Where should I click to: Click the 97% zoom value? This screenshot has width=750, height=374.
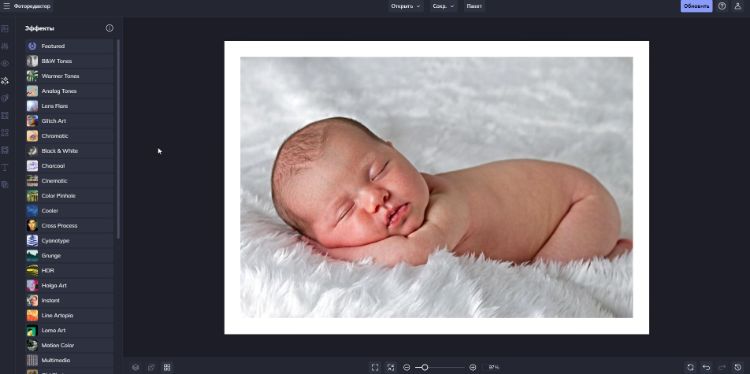coord(494,367)
